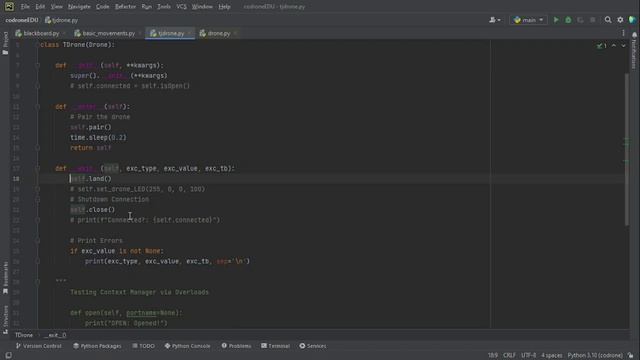Go to previous highlighted problem arrow
The height and width of the screenshot is (360, 640).
[x=614, y=46]
